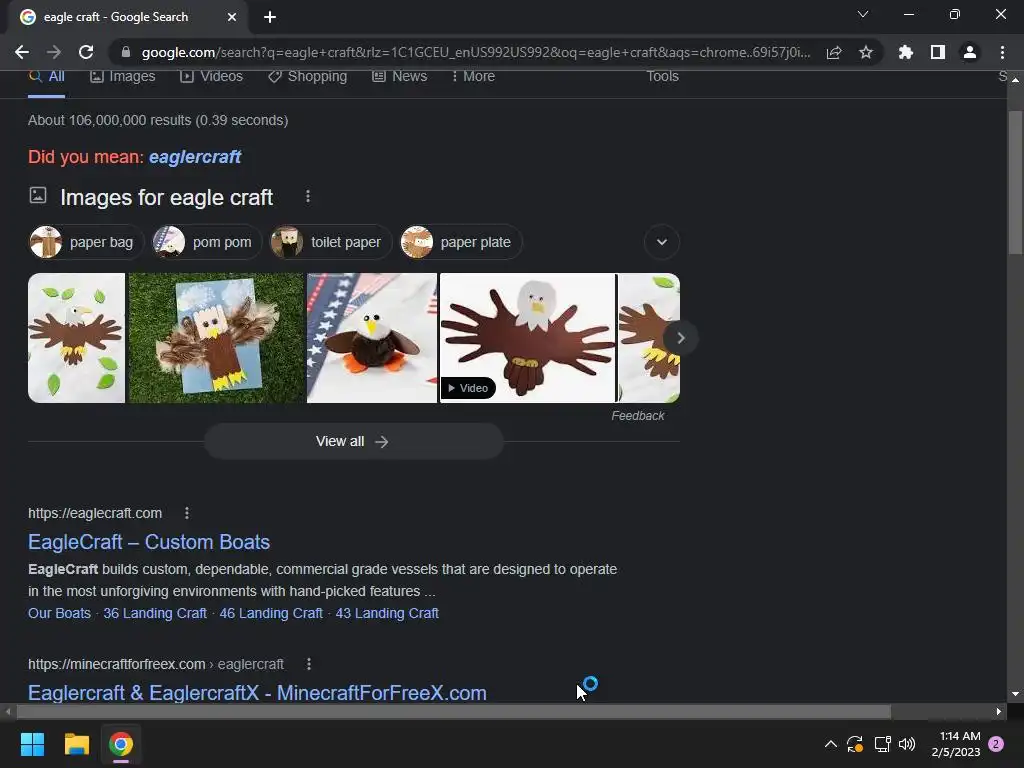Open the search Tools options
Image resolution: width=1024 pixels, height=768 pixels.
[662, 76]
